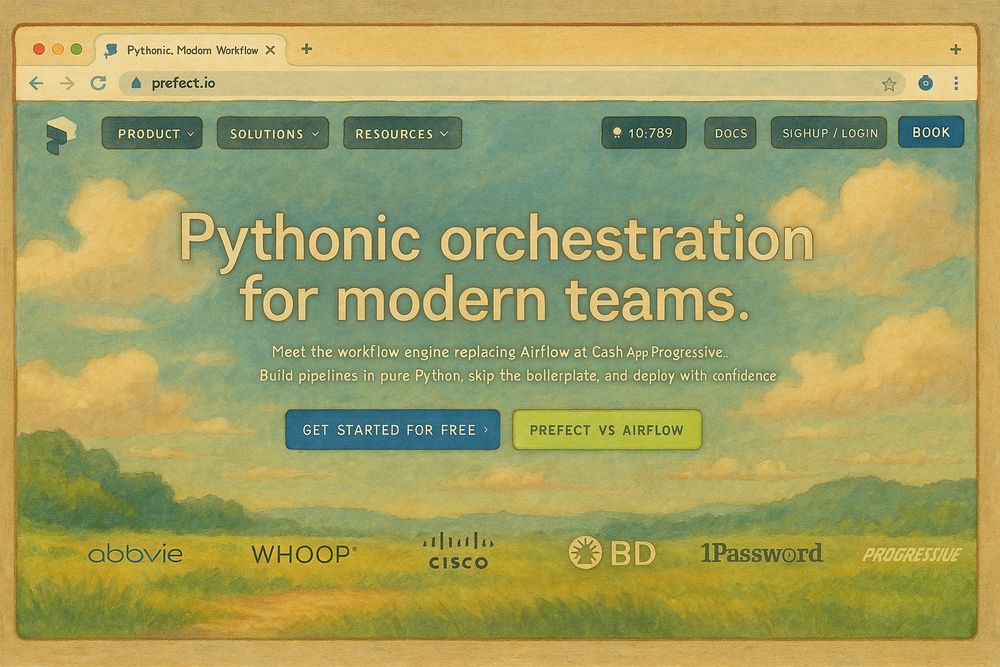Click Get Started For Free
This screenshot has height=667, width=1000.
tap(393, 430)
